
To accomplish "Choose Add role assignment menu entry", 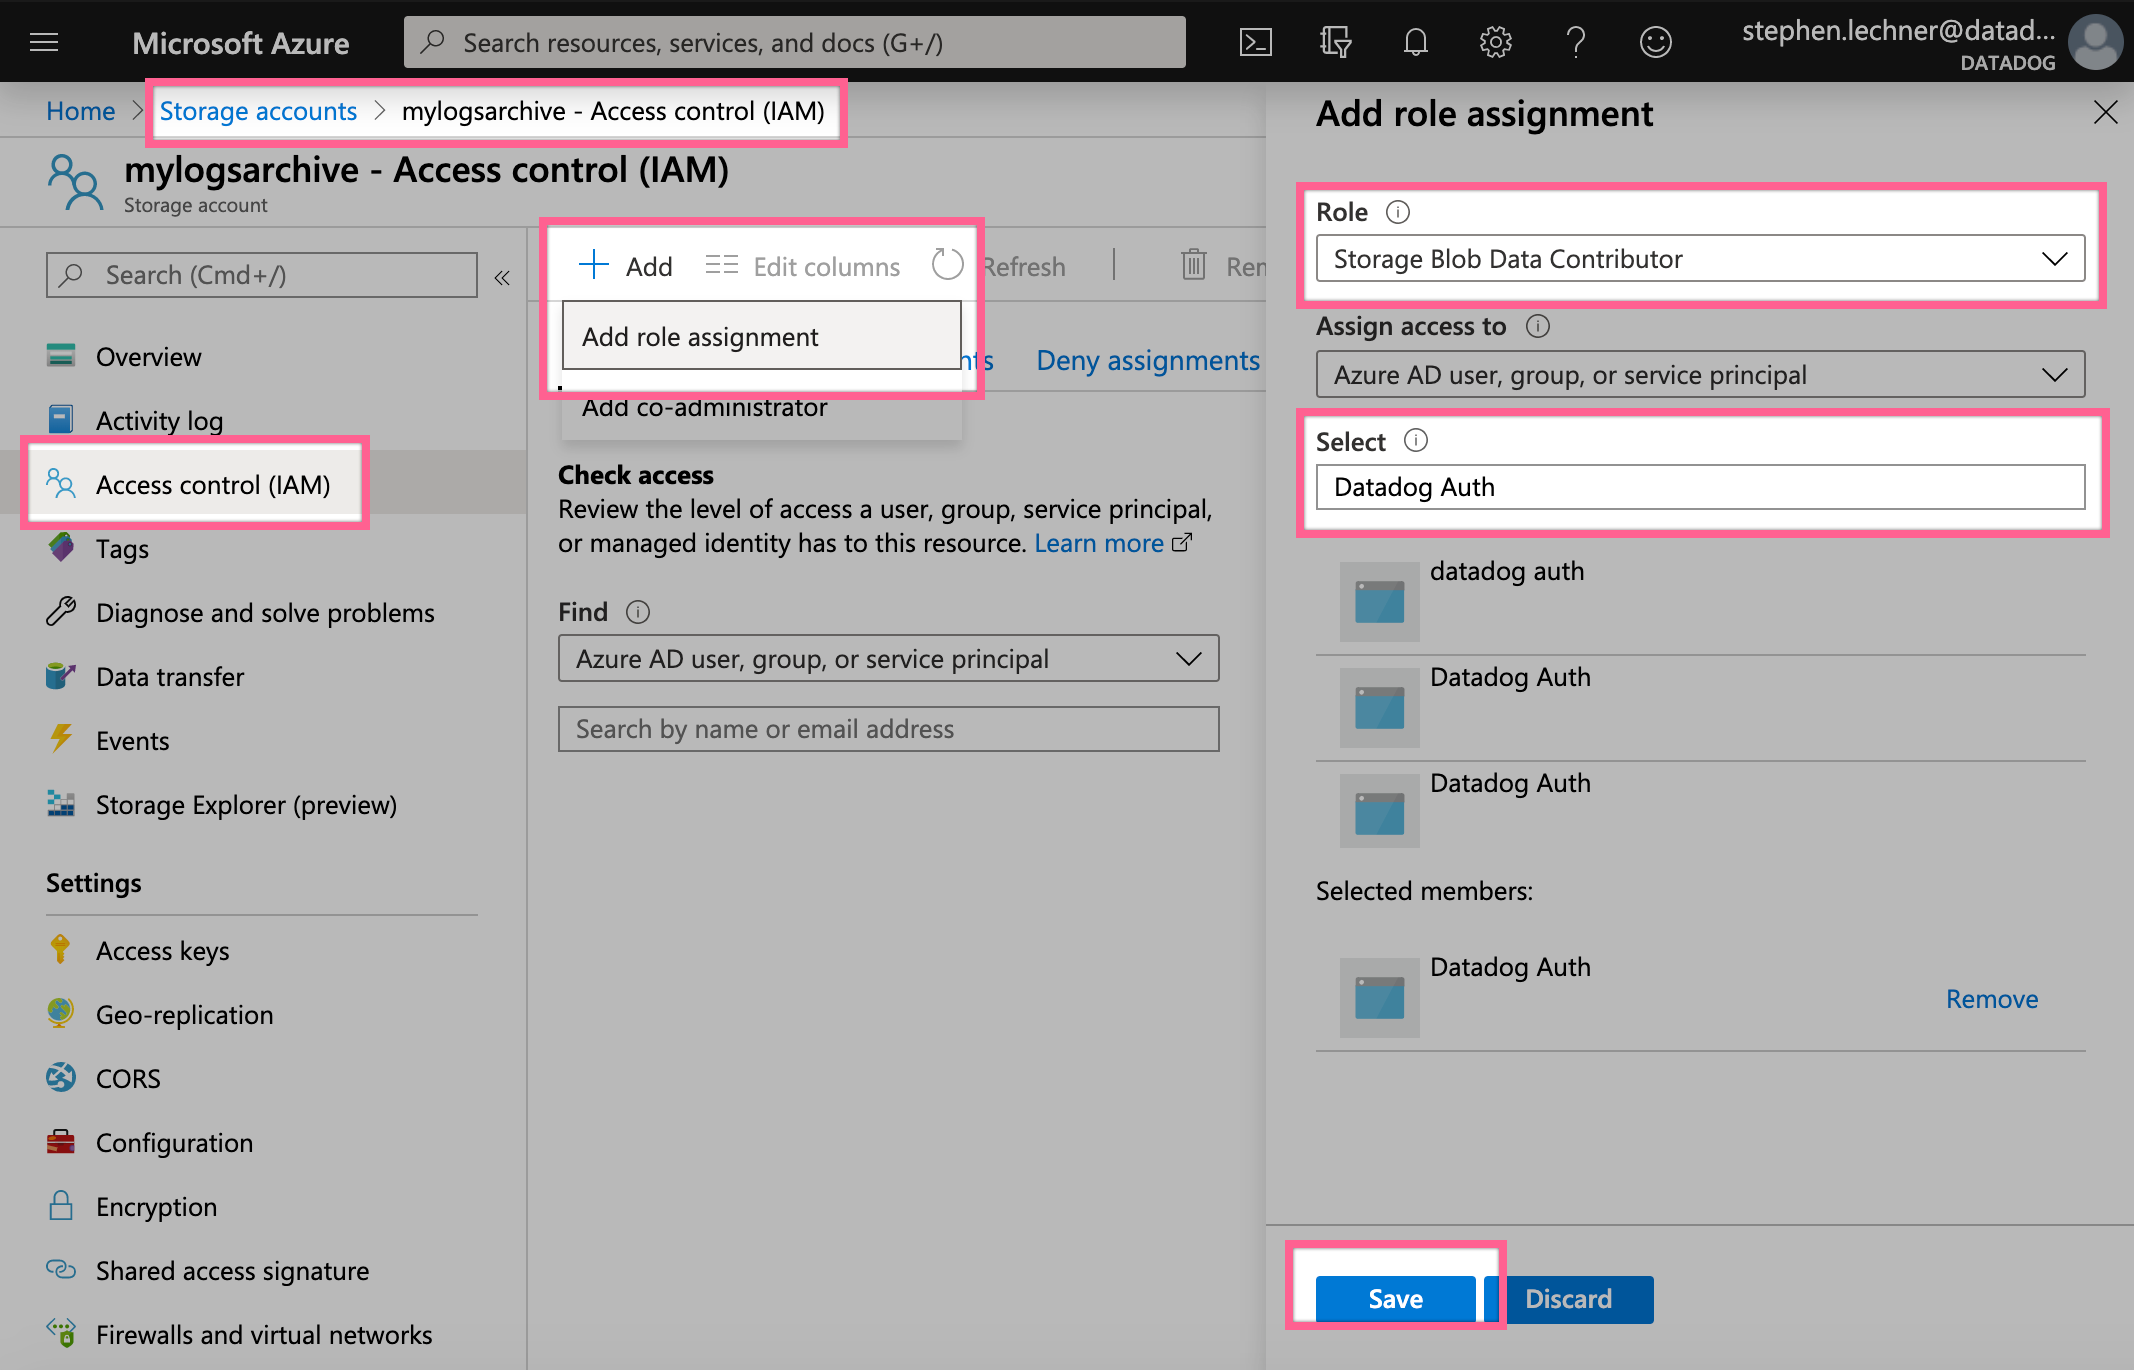I will 762,337.
